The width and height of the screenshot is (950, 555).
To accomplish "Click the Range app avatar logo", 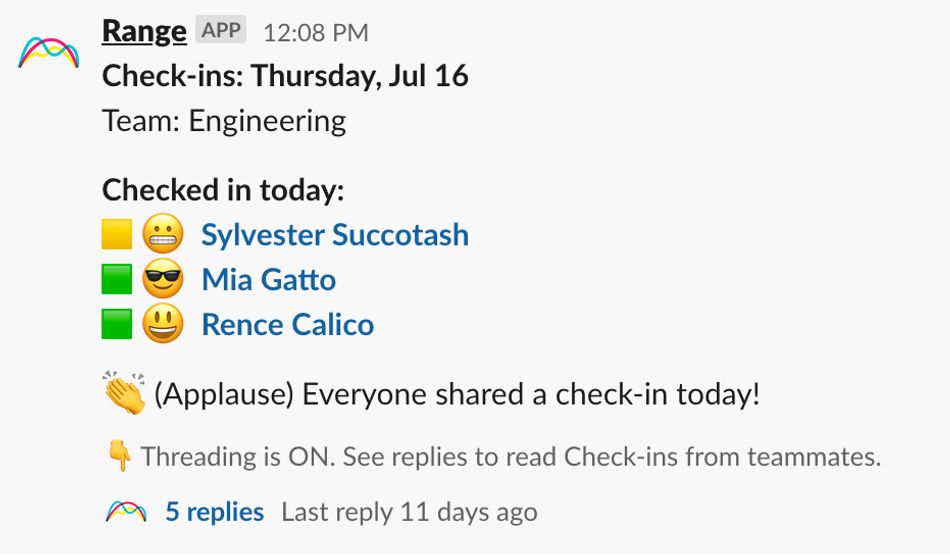I will [48, 52].
